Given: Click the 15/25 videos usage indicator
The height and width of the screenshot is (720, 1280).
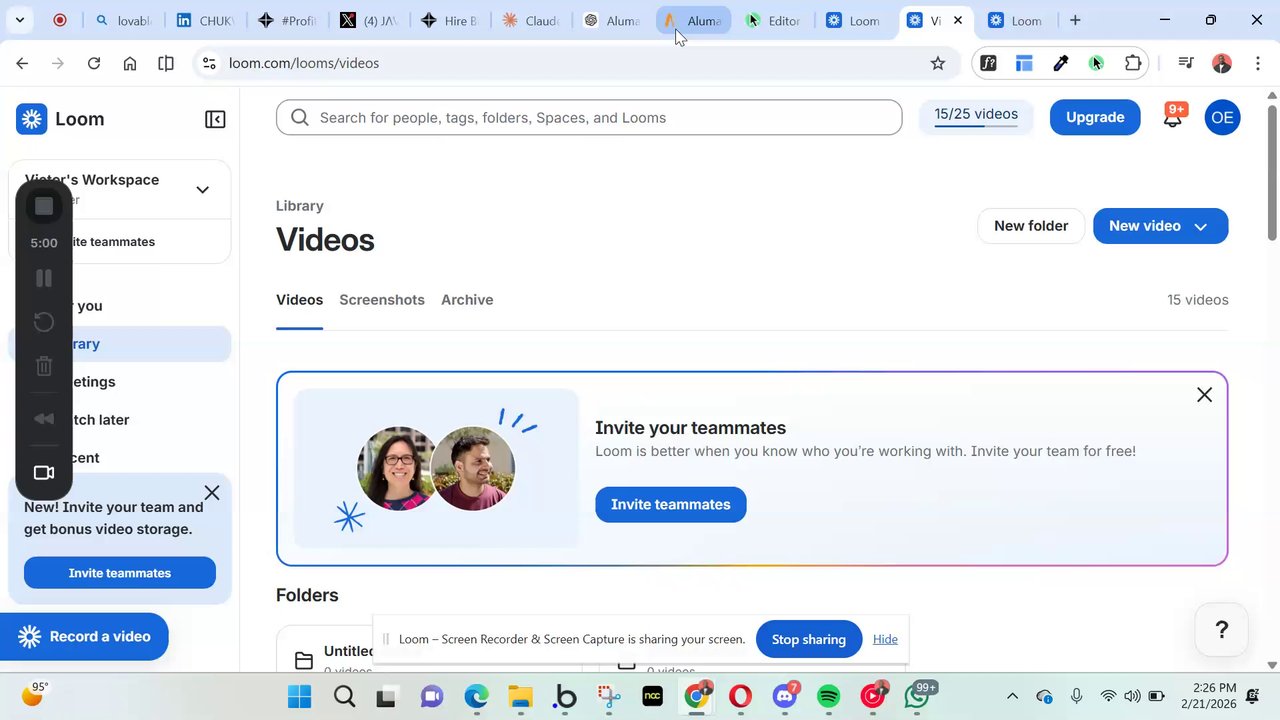Looking at the screenshot, I should [976, 117].
